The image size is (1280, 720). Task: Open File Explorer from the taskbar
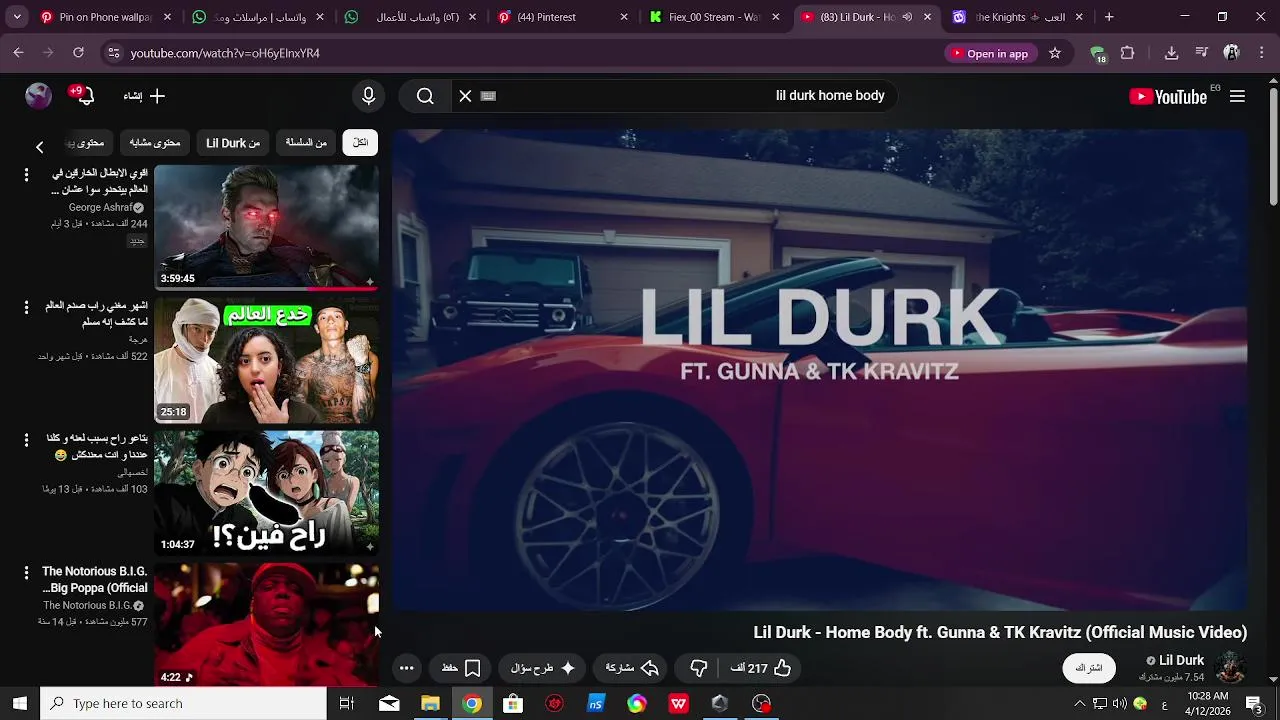[430, 703]
